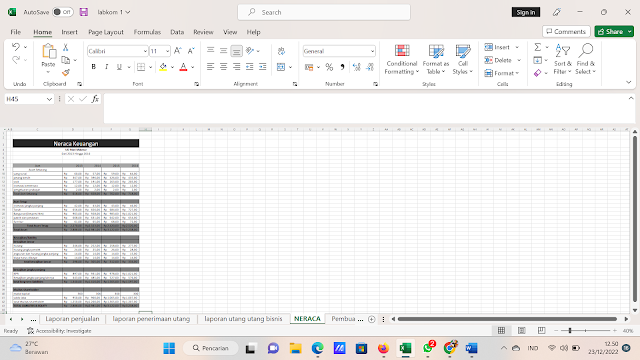Center text horizontally
The image size is (640, 360).
[x=224, y=67]
